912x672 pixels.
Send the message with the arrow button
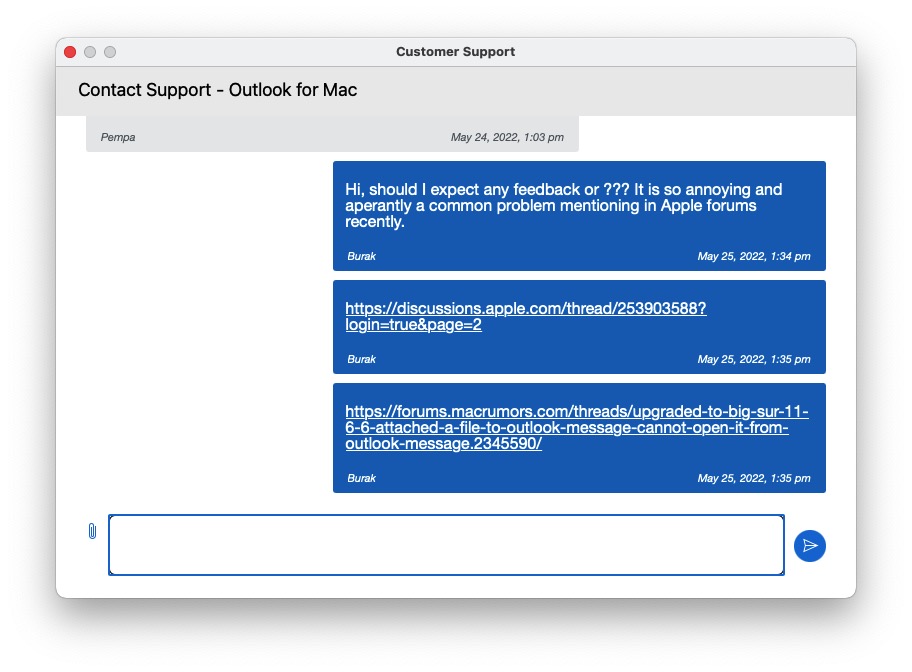[x=810, y=546]
